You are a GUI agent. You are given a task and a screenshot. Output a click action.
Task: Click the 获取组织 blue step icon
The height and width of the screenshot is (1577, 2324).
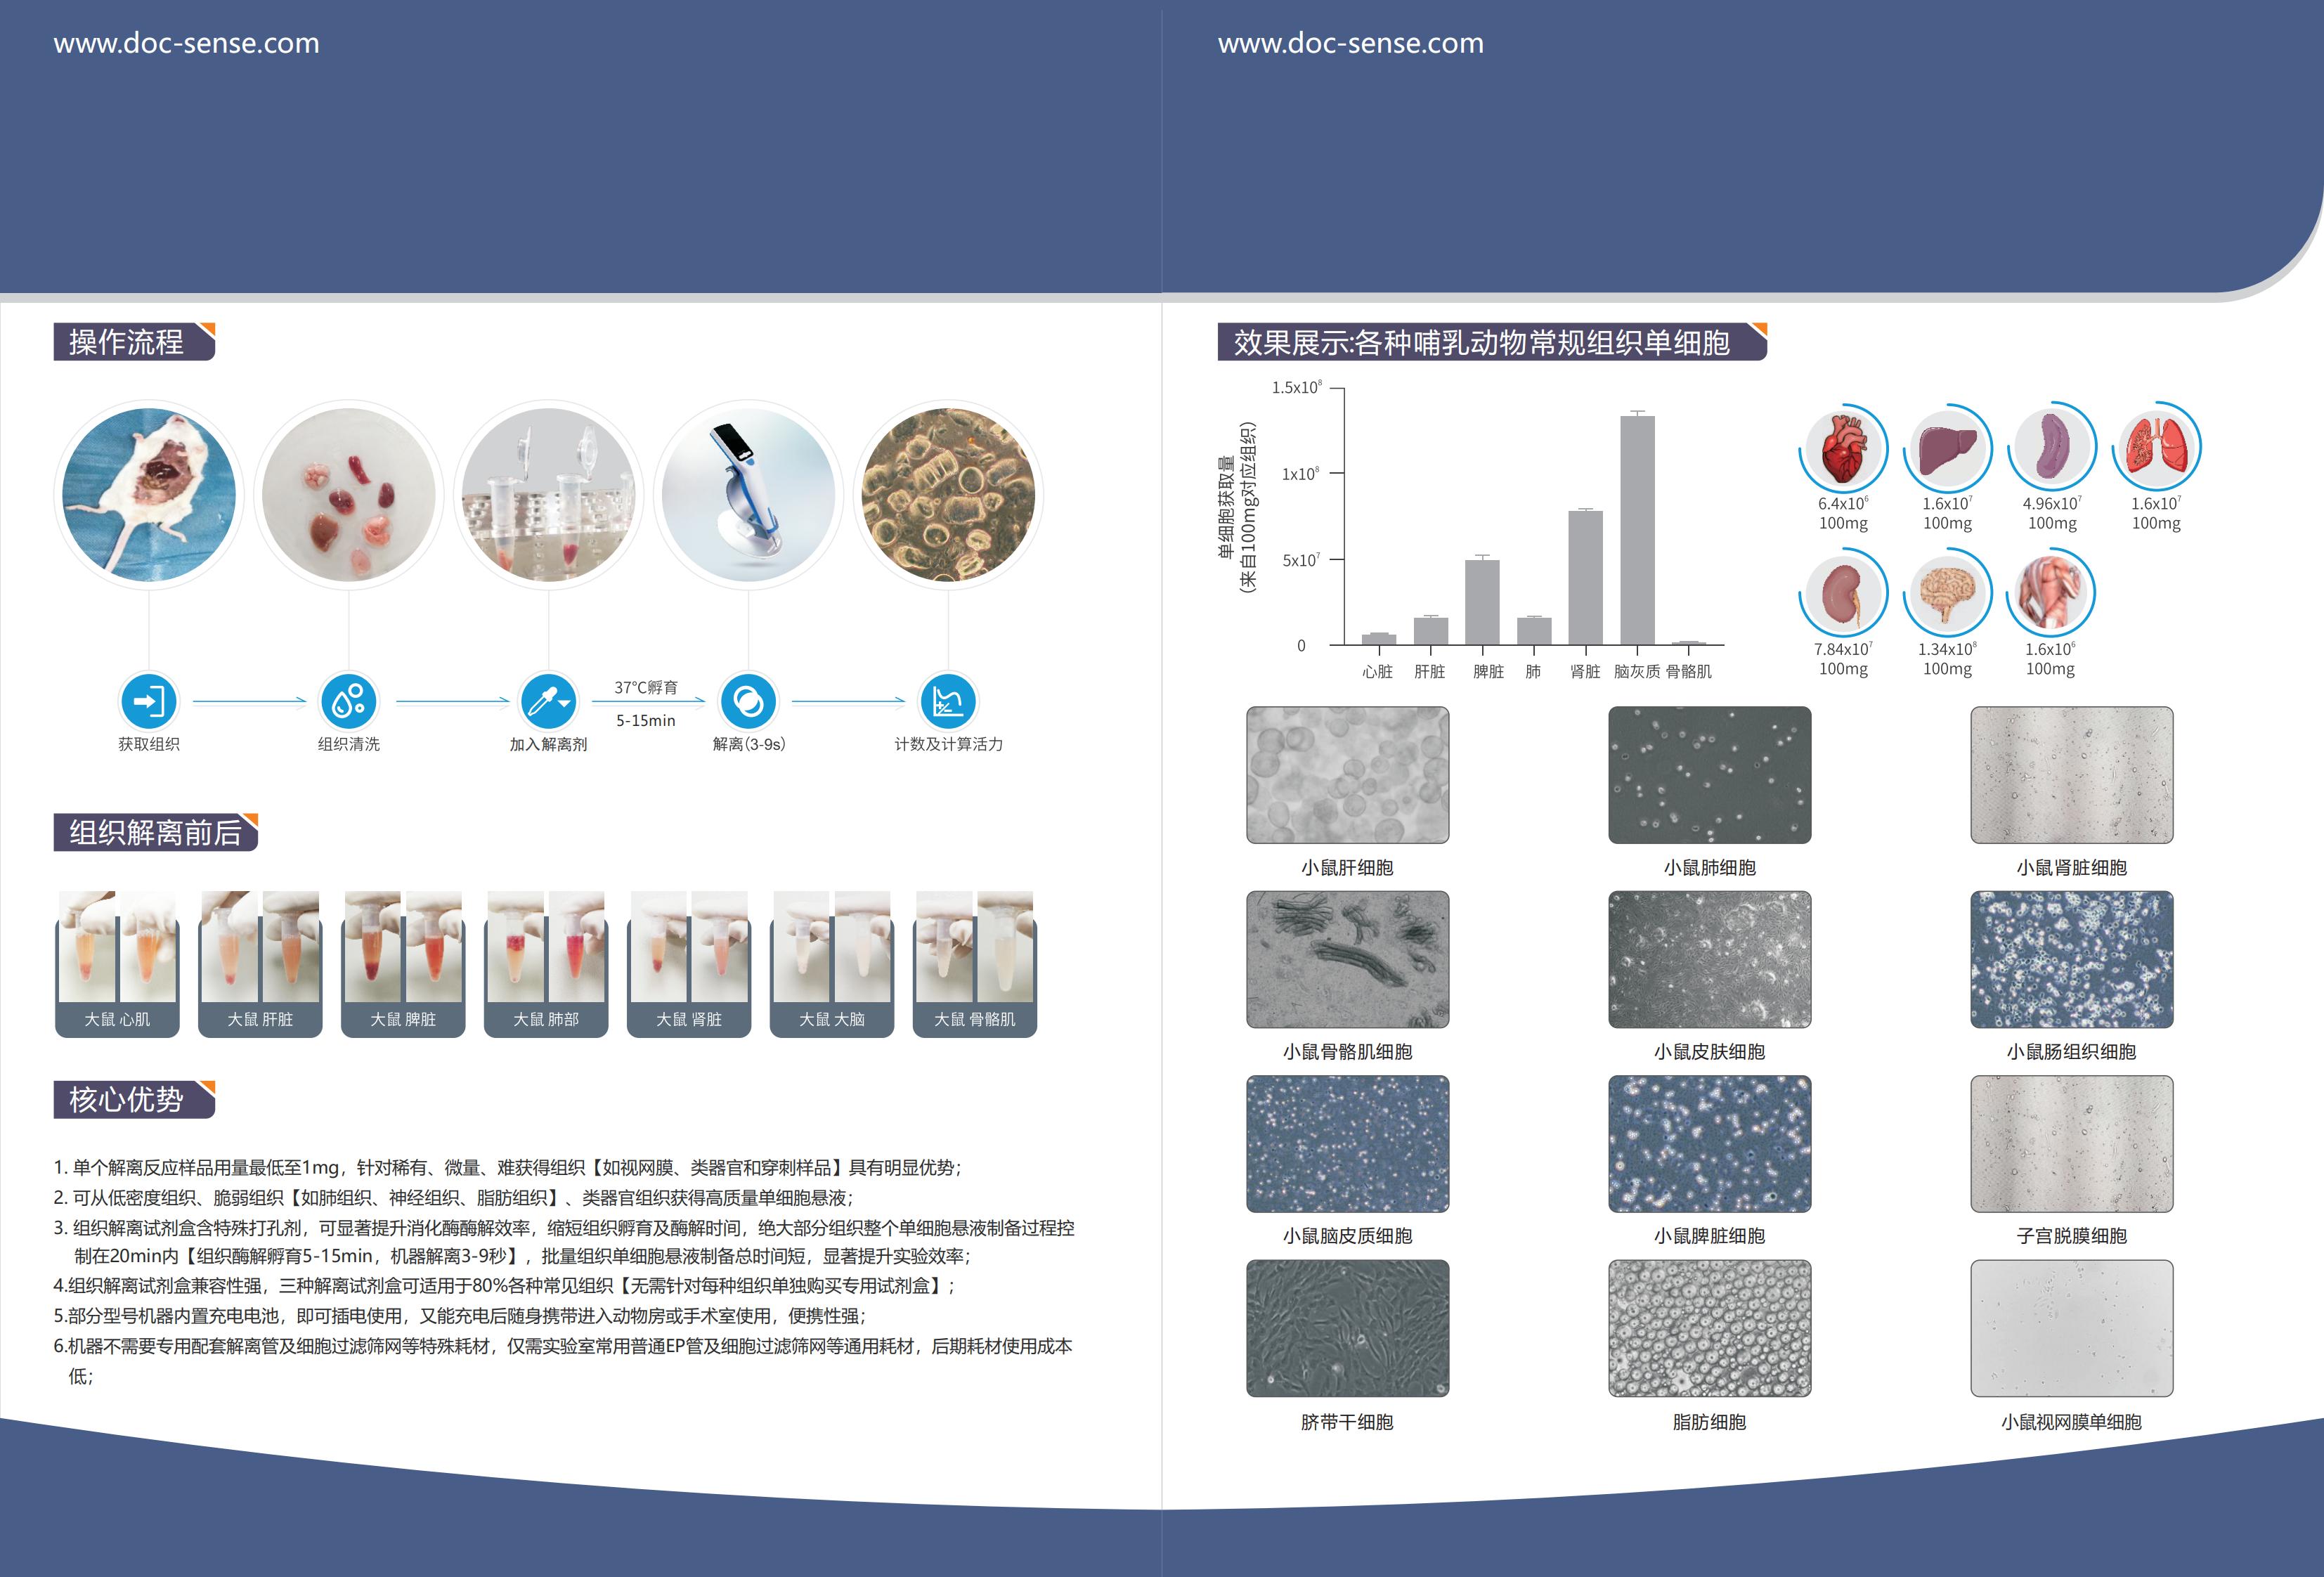click(149, 701)
